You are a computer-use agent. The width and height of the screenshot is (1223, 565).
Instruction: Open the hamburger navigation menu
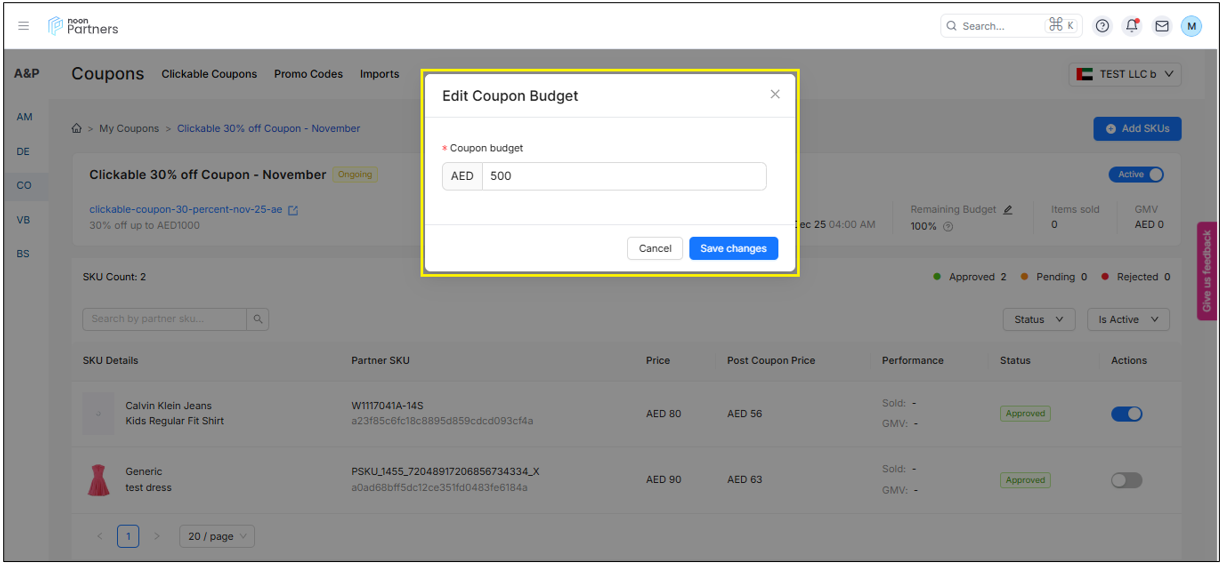[x=24, y=26]
